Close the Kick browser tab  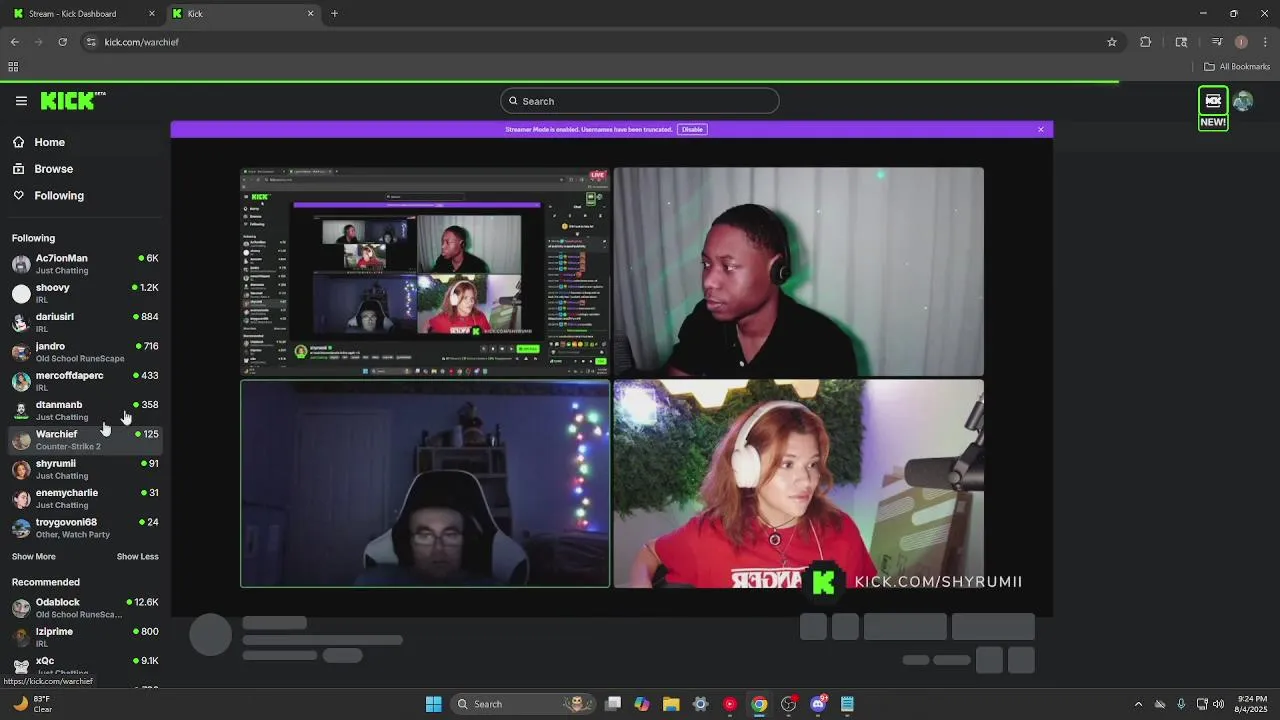click(x=310, y=14)
